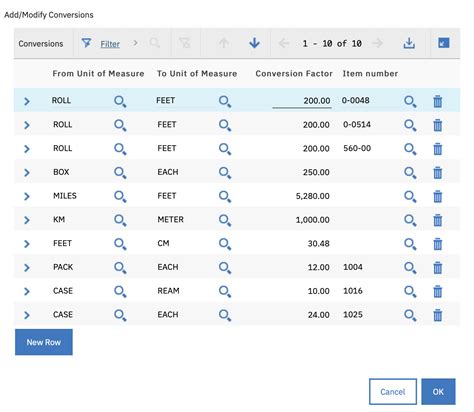The height and width of the screenshot is (412, 474).
Task: Click the Cancel button
Action: click(x=393, y=392)
